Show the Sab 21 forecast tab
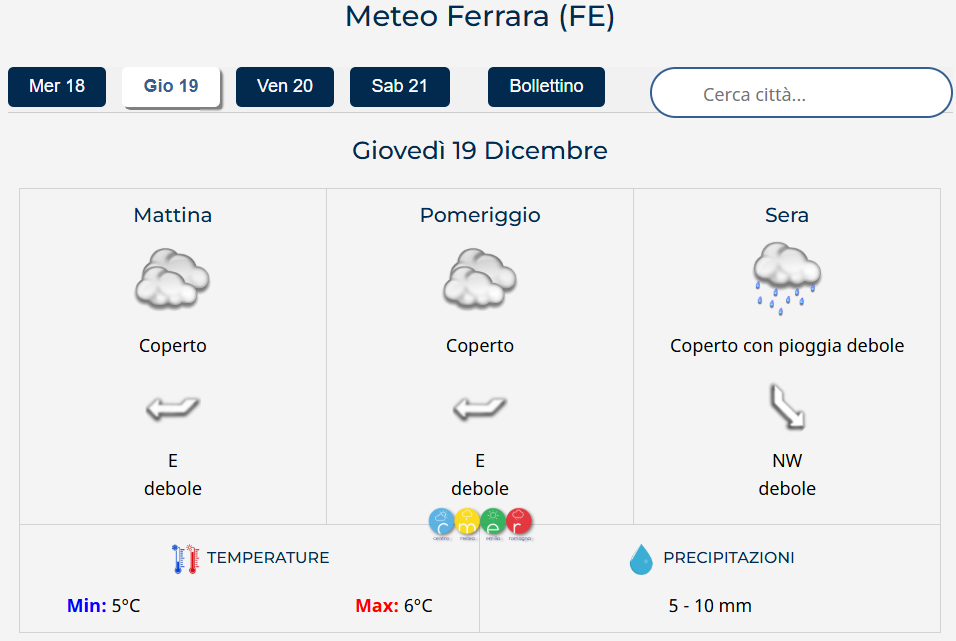 click(399, 86)
